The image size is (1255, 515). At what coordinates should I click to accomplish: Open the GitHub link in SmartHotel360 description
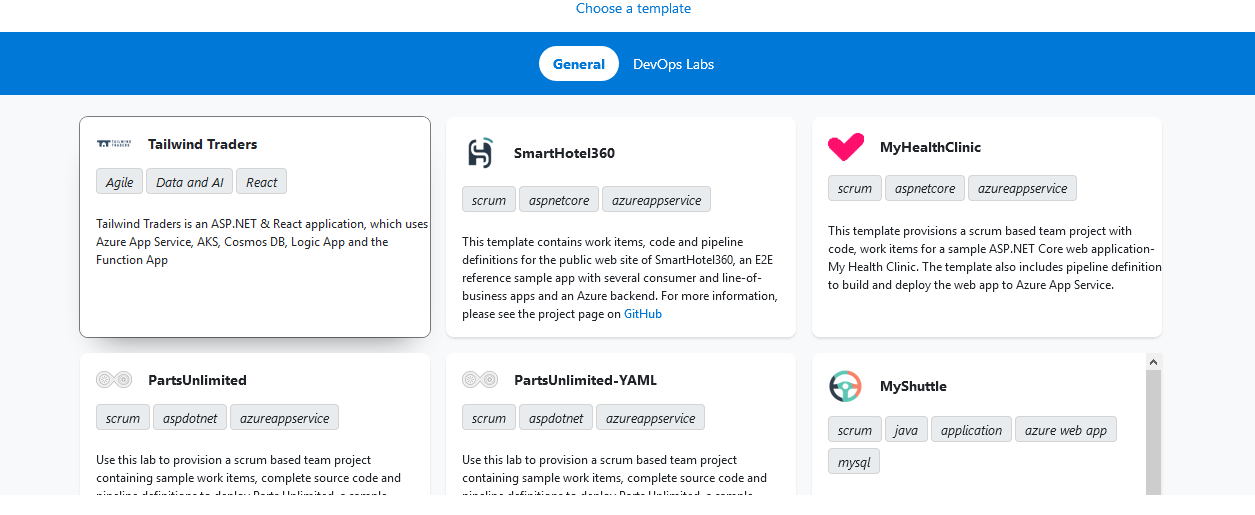pos(643,314)
